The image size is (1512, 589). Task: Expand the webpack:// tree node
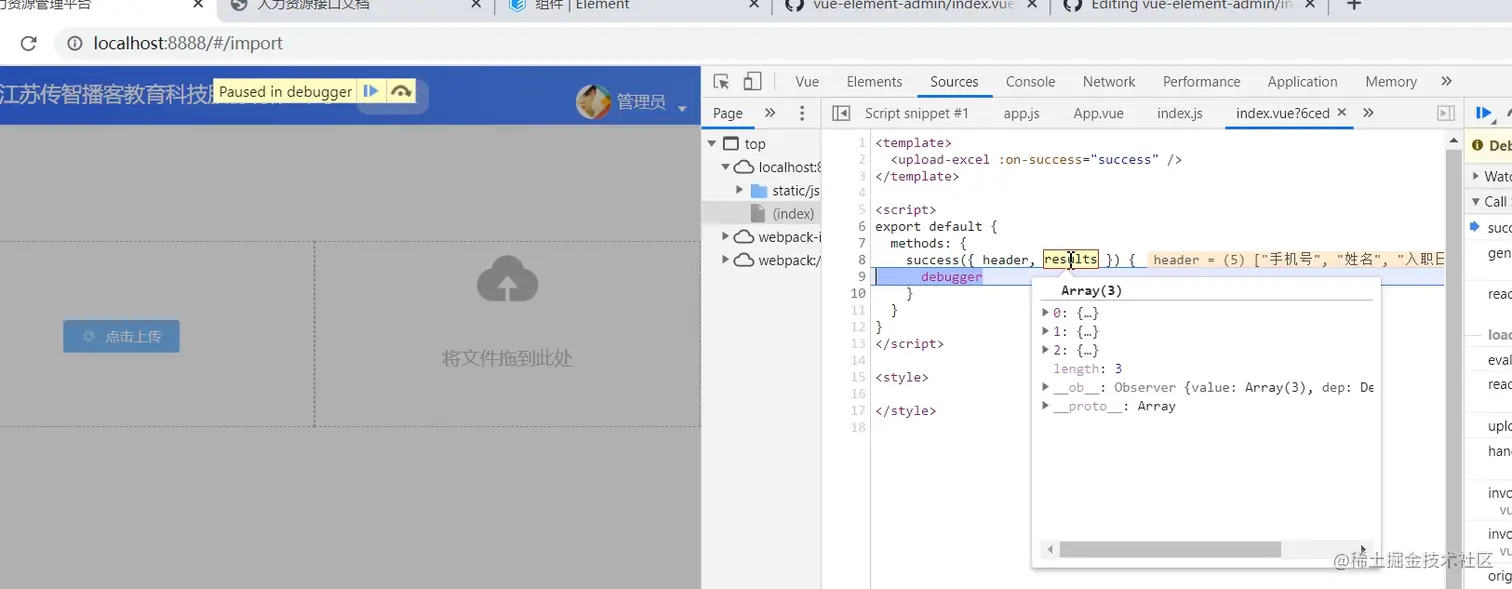tap(726, 260)
